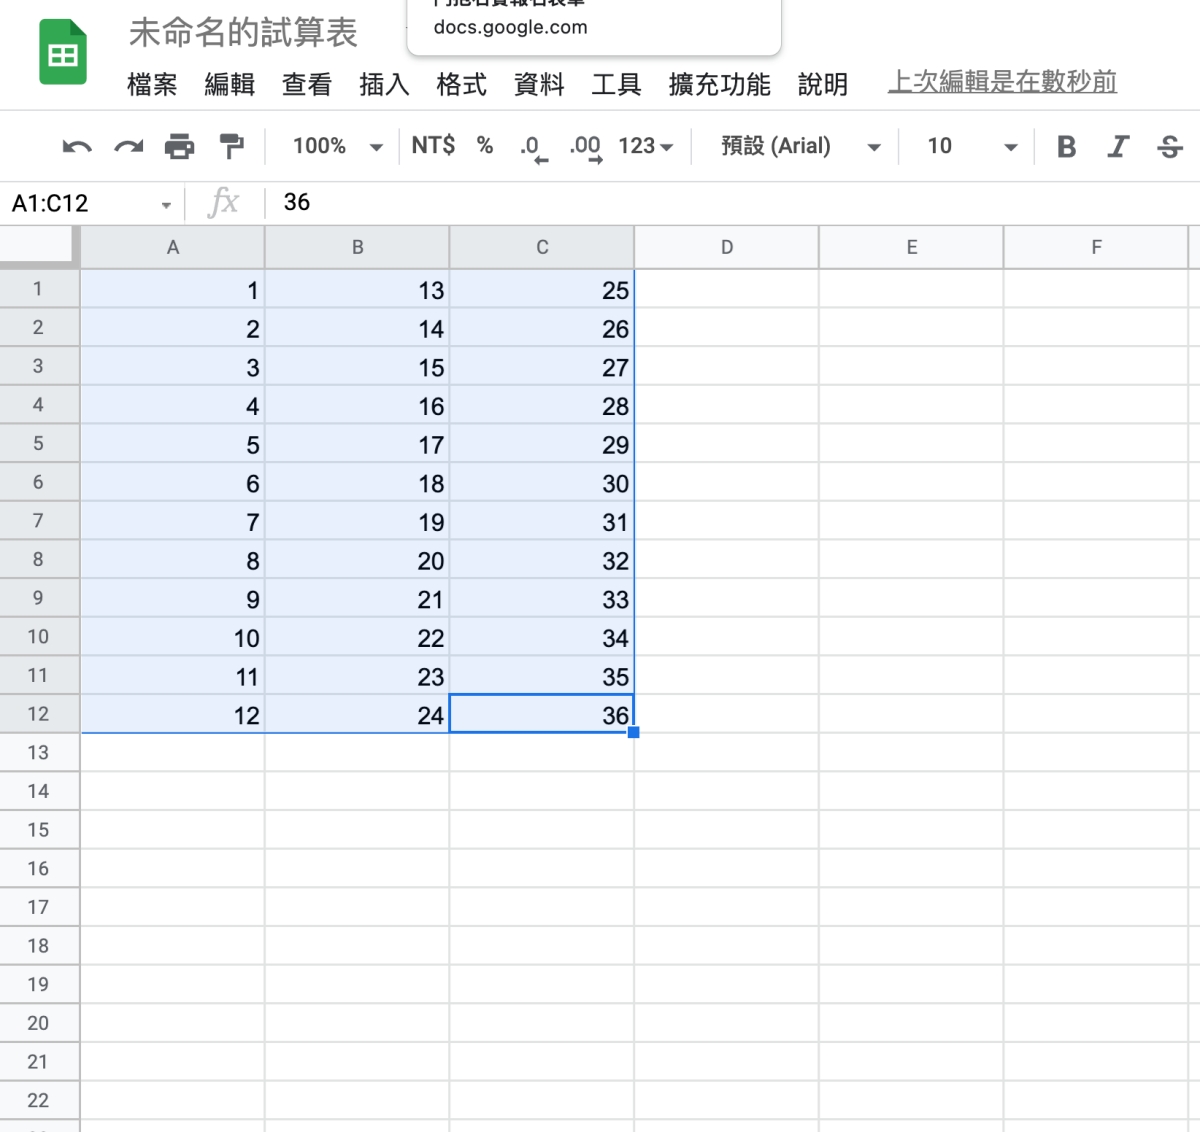The height and width of the screenshot is (1132, 1200).
Task: Click the 未命名的試算表 document title
Action: (243, 32)
